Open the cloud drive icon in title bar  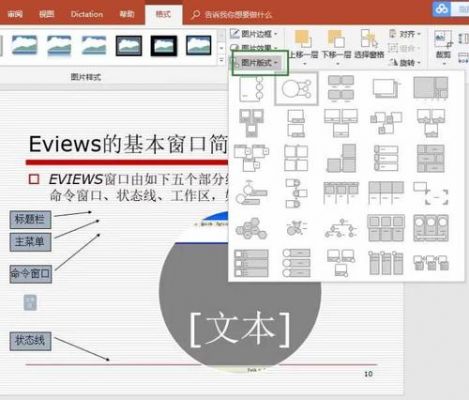pyautogui.click(x=442, y=9)
